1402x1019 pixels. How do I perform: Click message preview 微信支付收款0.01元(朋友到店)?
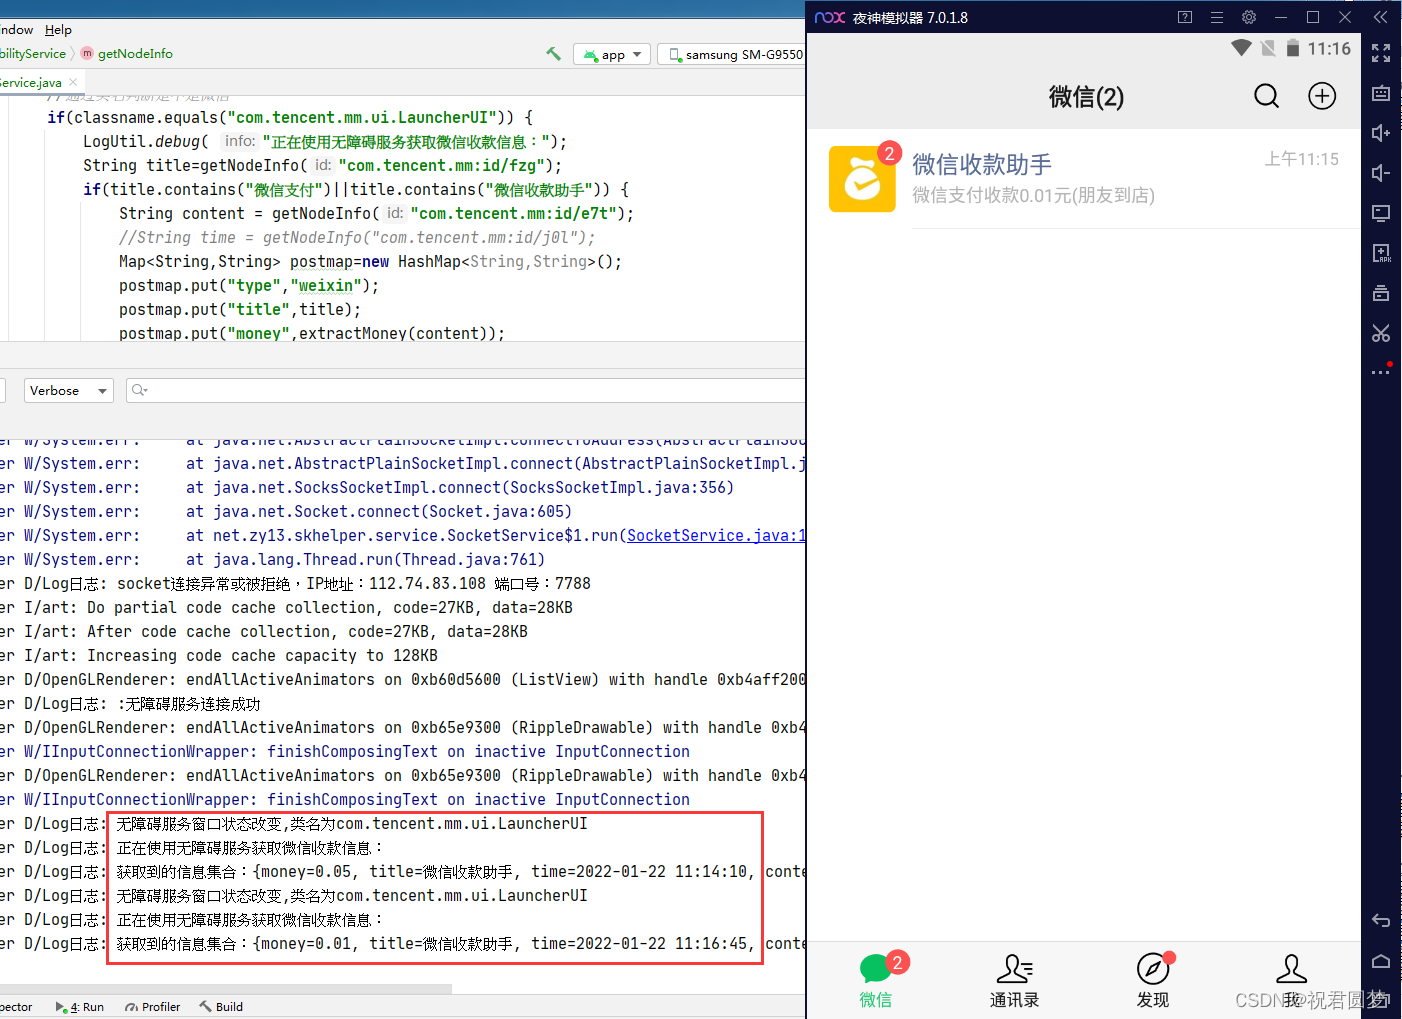coord(1033,195)
